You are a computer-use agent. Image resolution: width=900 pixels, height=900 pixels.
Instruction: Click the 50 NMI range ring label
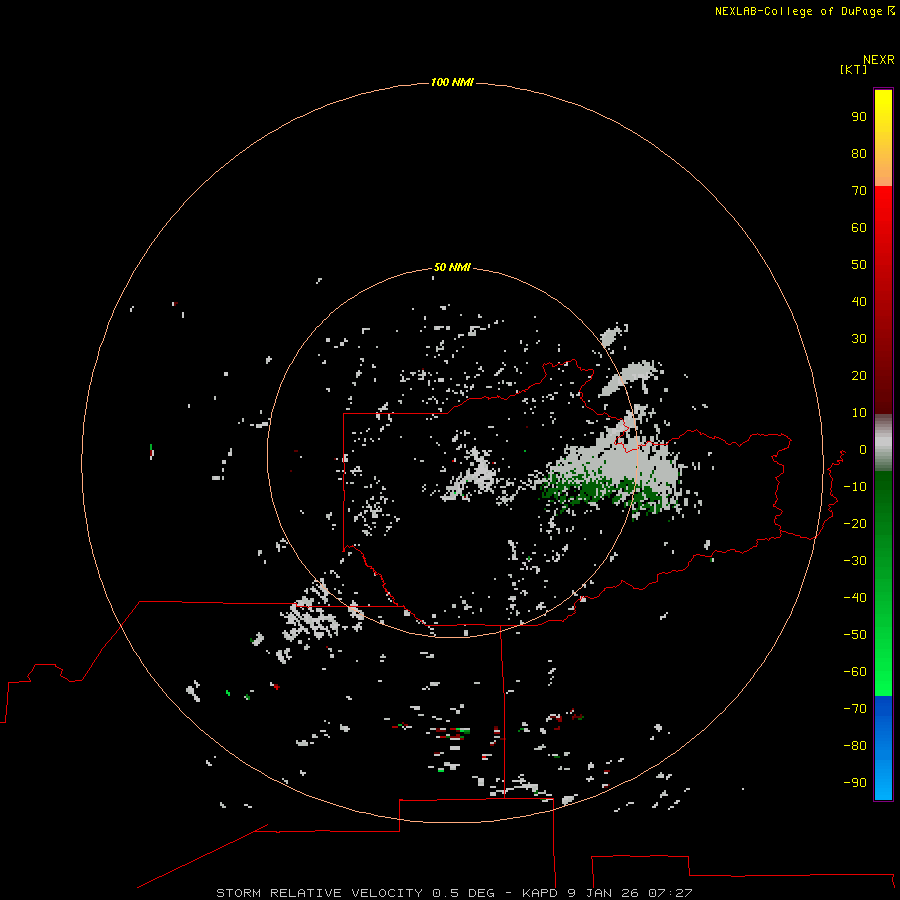[452, 267]
